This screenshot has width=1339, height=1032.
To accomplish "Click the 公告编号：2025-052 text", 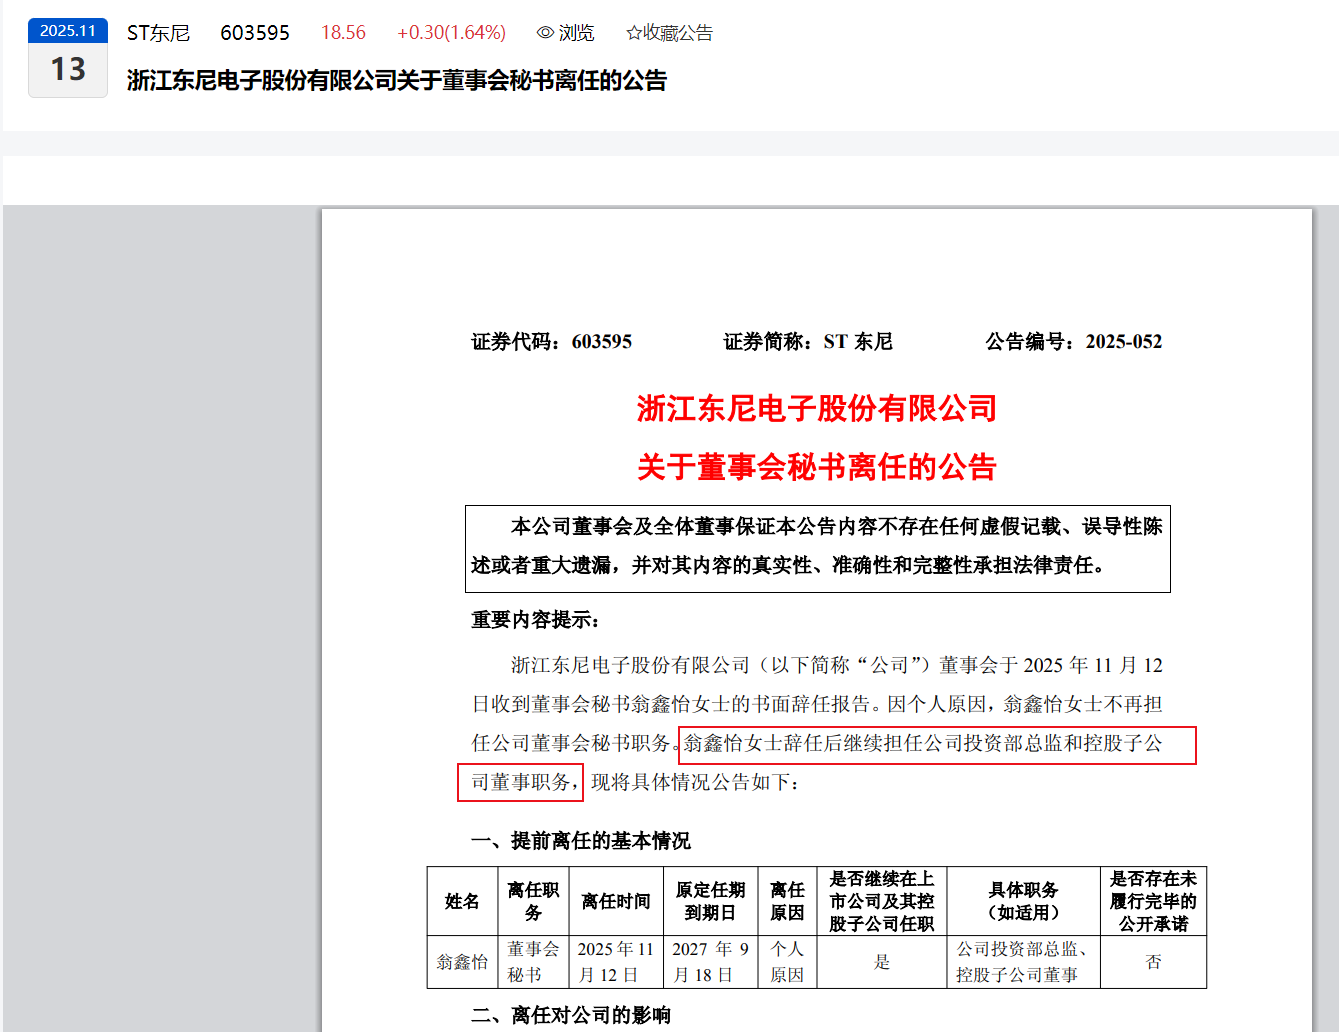I will pos(1074,342).
